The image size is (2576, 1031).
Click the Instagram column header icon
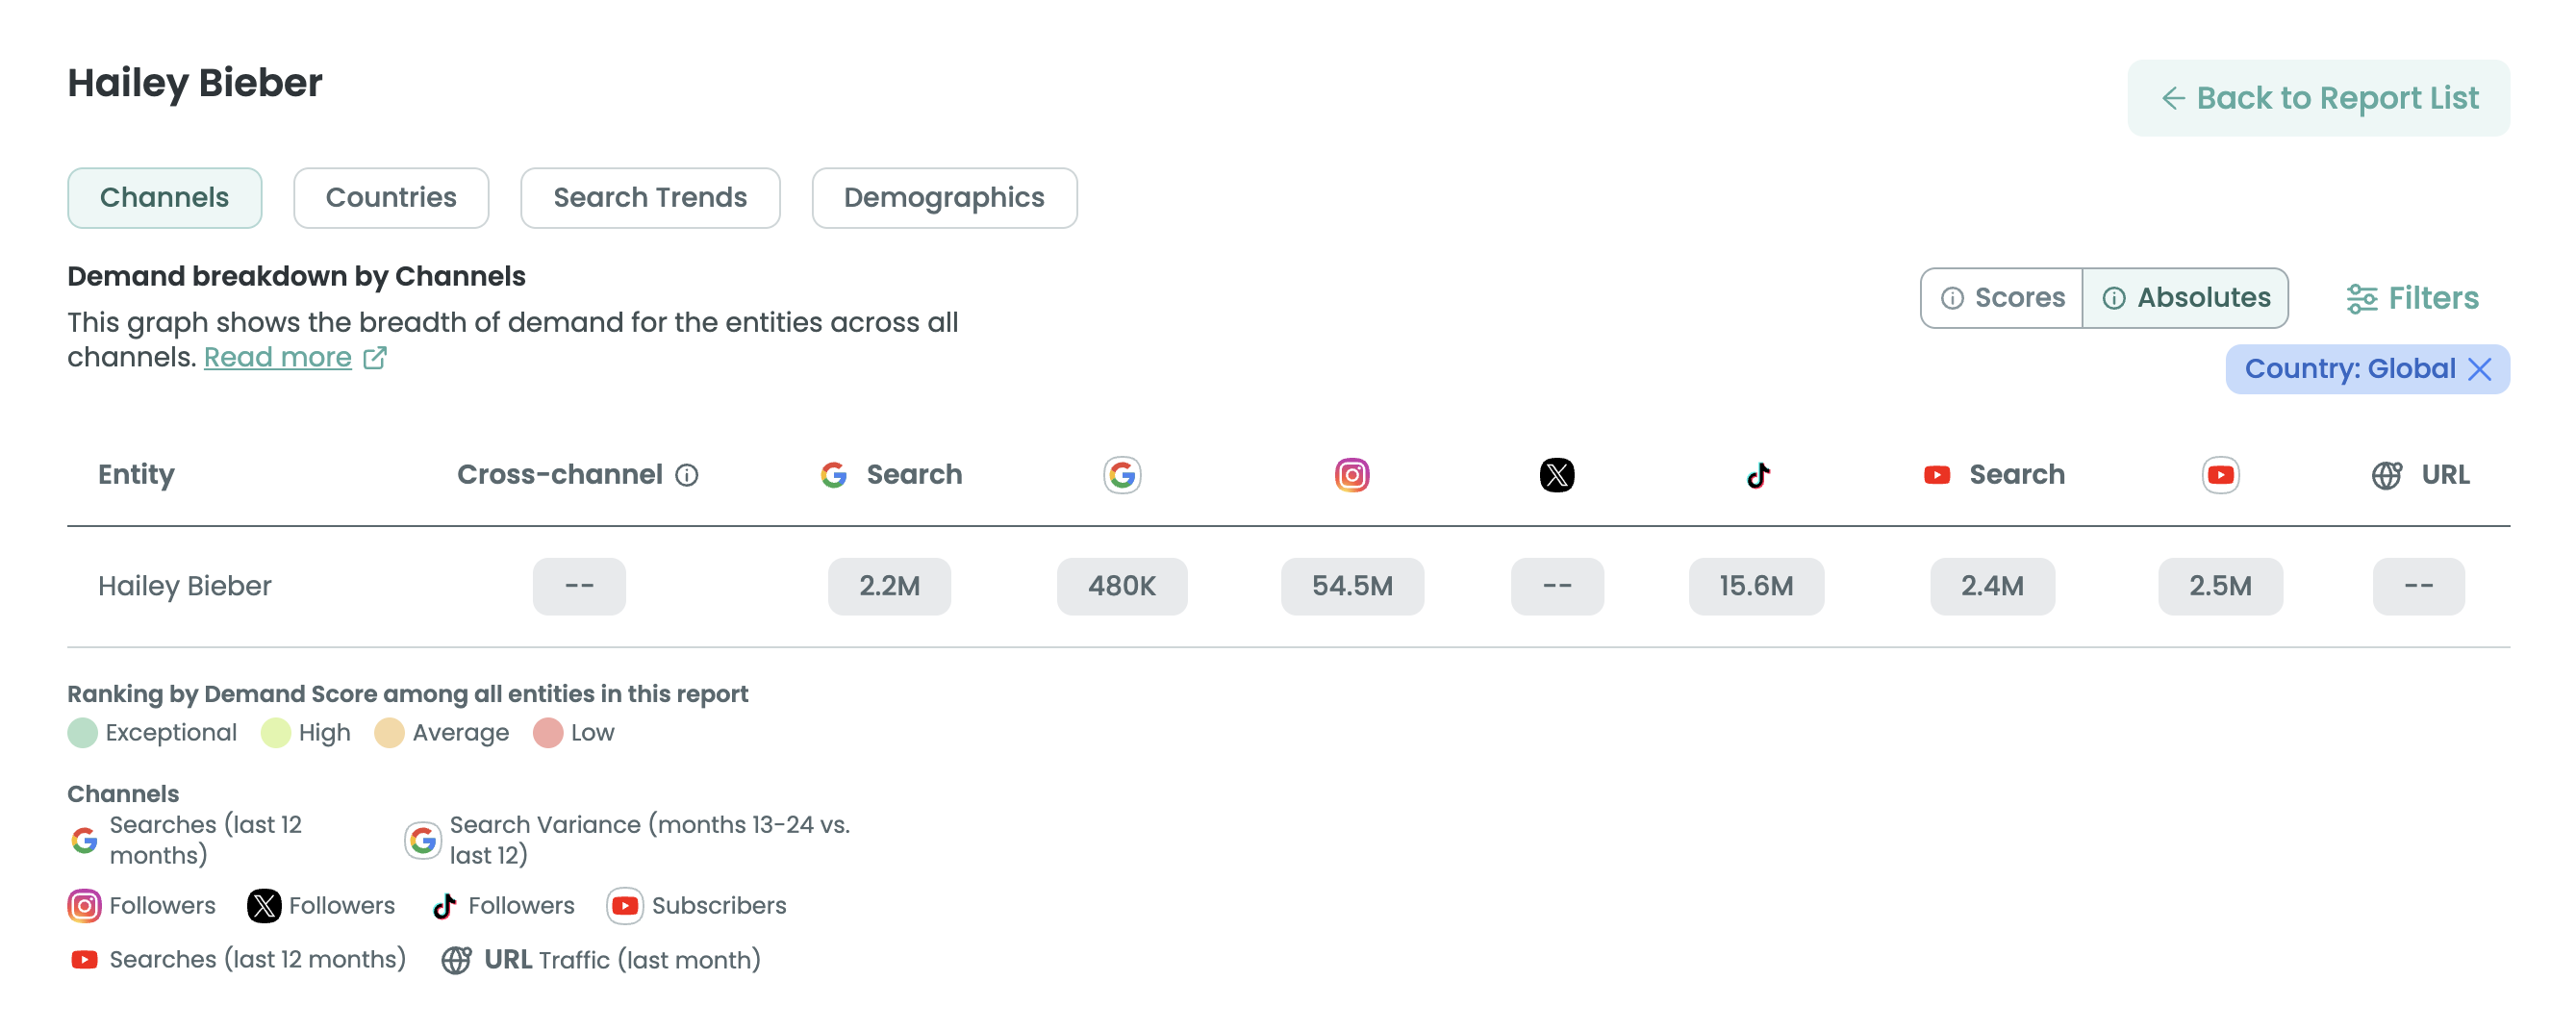1351,475
